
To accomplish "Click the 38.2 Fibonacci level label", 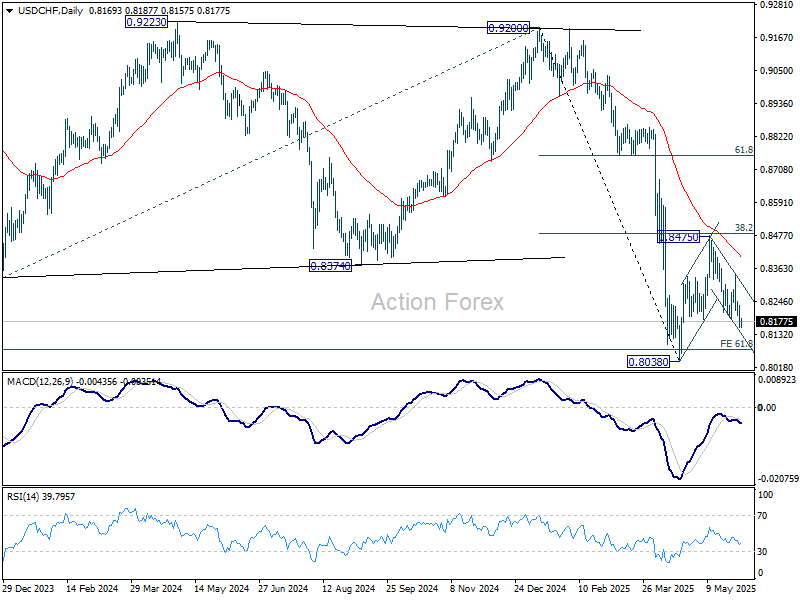I will (743, 228).
